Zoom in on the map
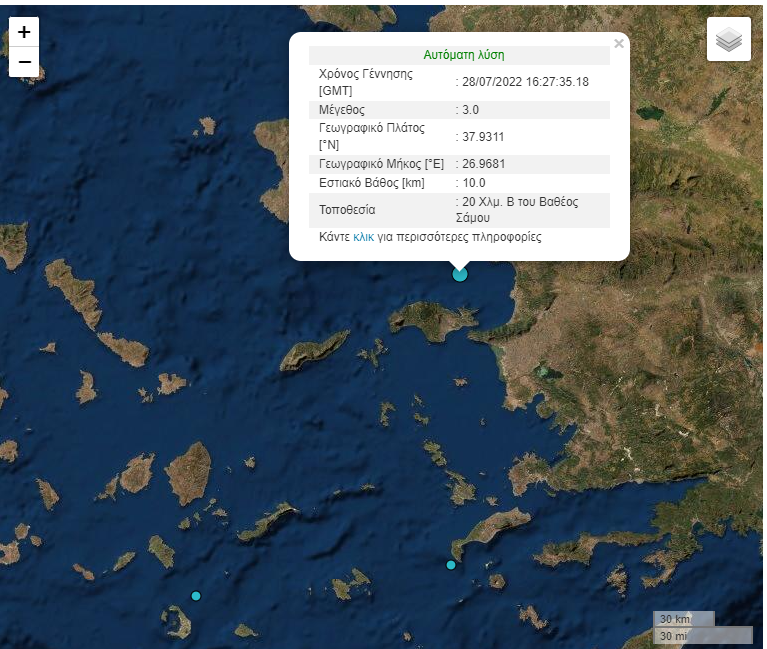Screen dimensions: 767x649 tap(24, 32)
